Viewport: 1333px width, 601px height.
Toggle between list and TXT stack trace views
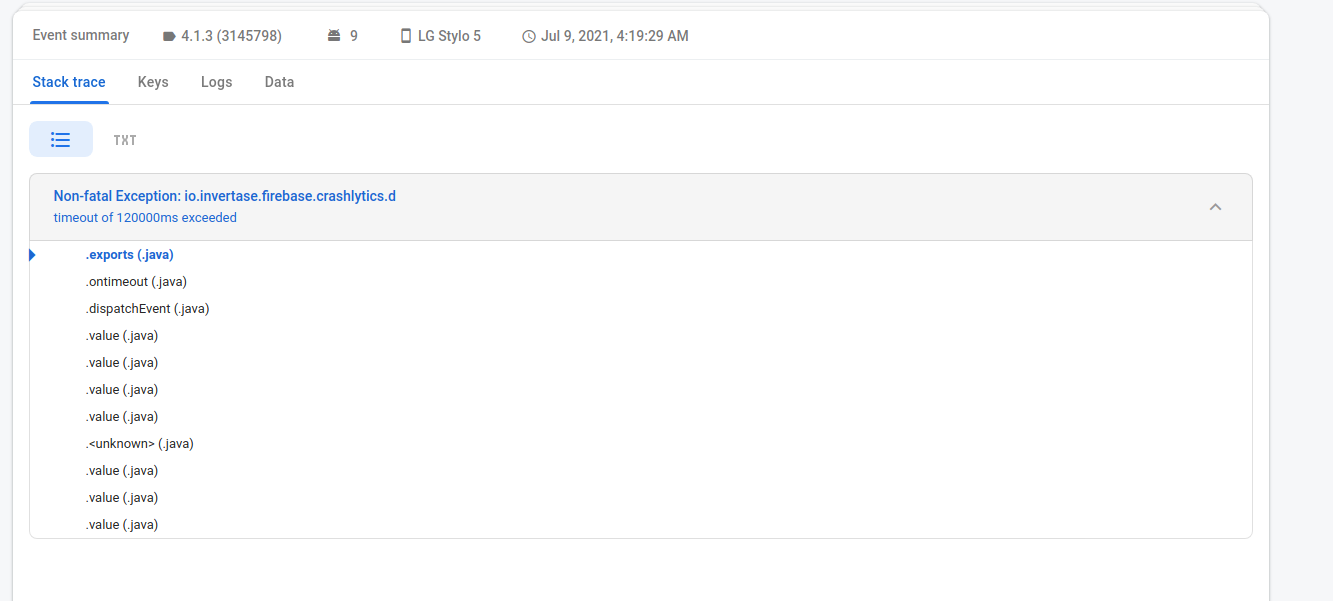point(124,139)
